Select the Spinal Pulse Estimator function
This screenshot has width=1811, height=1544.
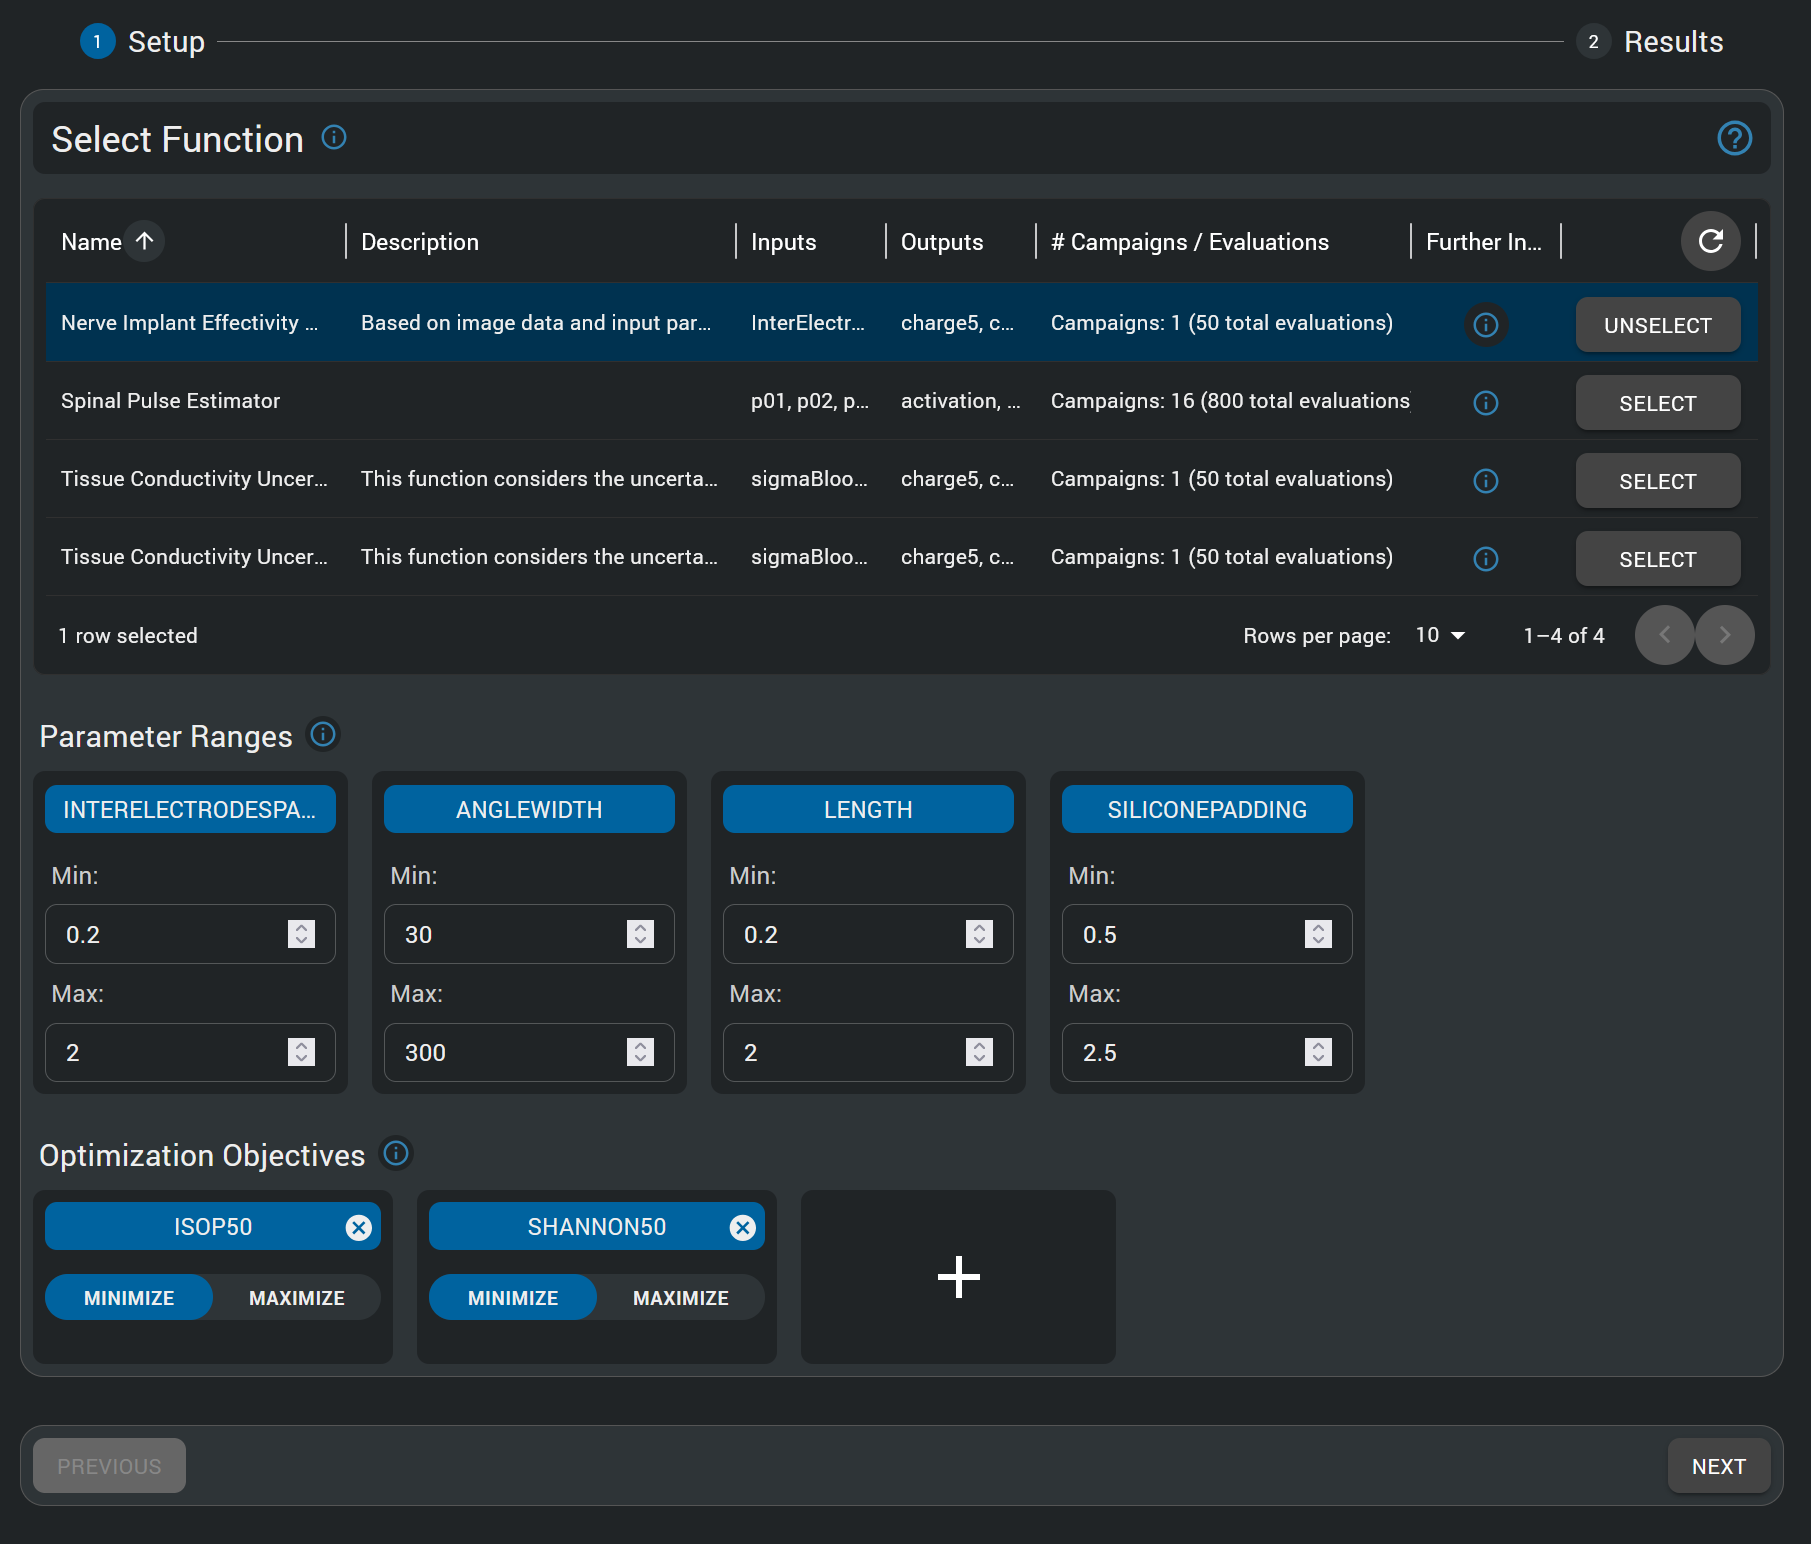tap(1657, 402)
